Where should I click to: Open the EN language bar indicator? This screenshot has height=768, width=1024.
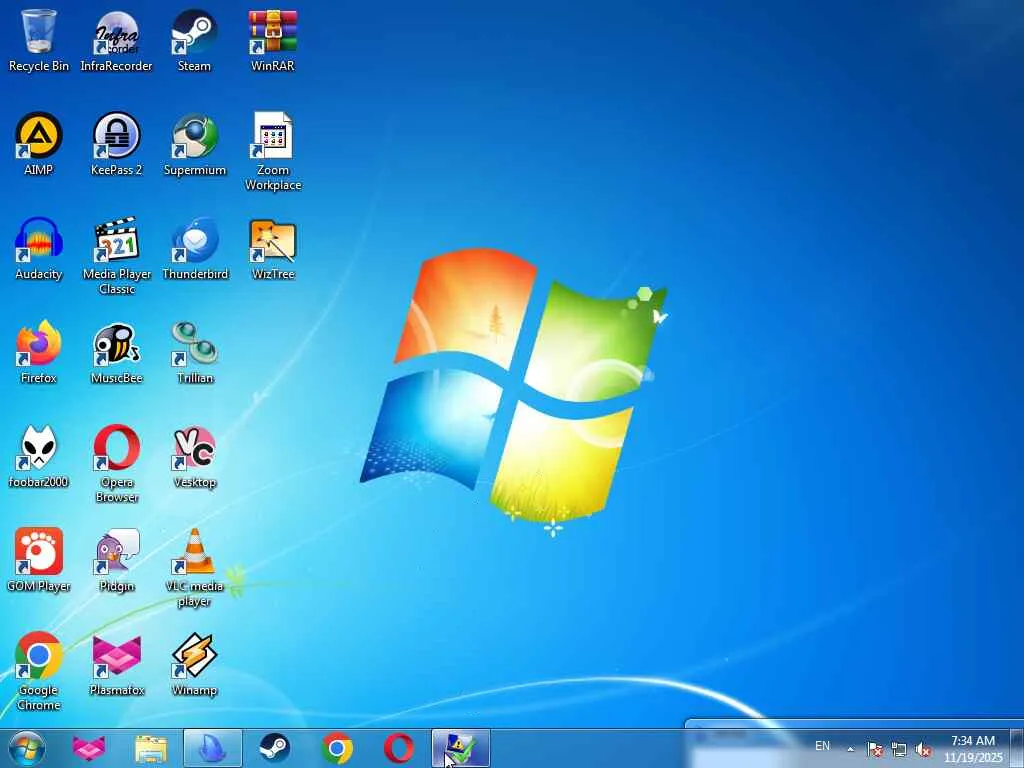[x=822, y=746]
